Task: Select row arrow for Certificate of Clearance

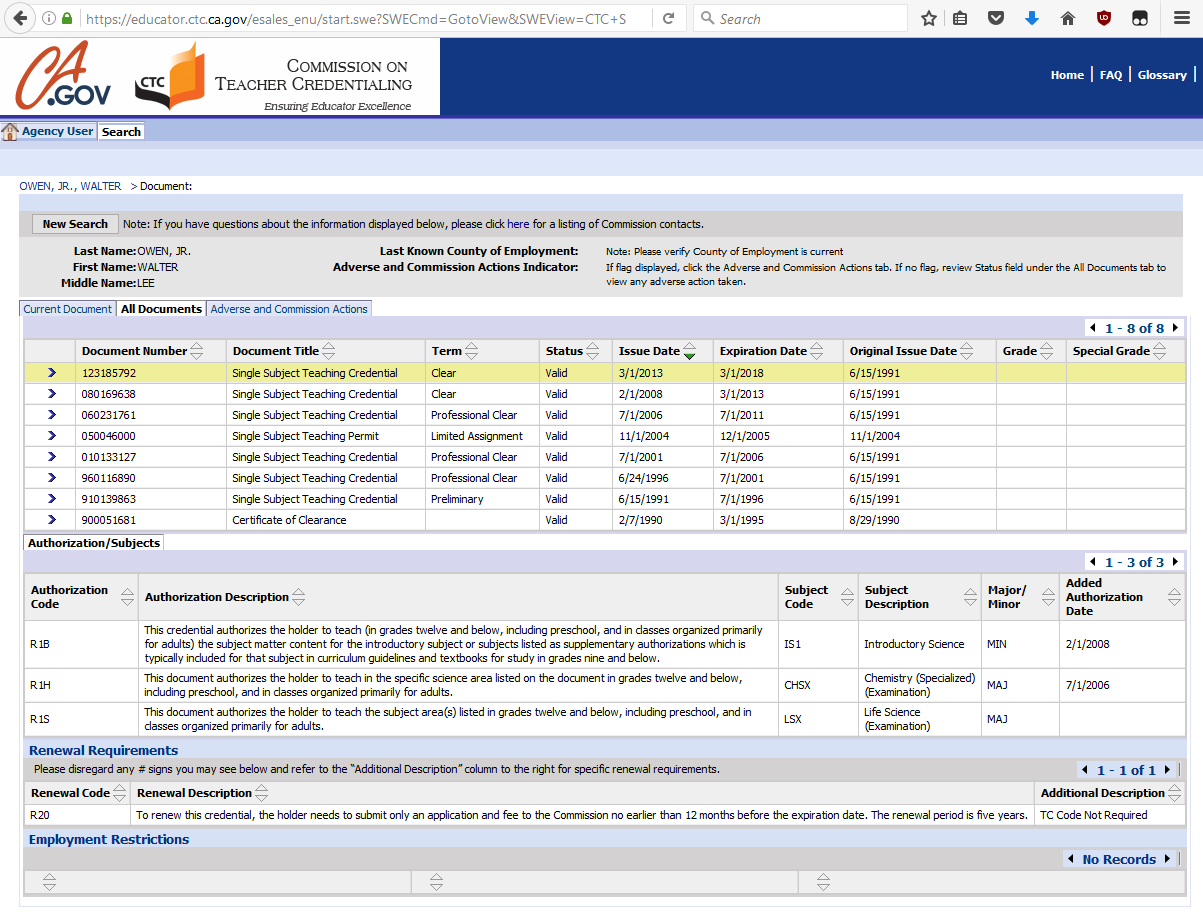Action: (52, 520)
